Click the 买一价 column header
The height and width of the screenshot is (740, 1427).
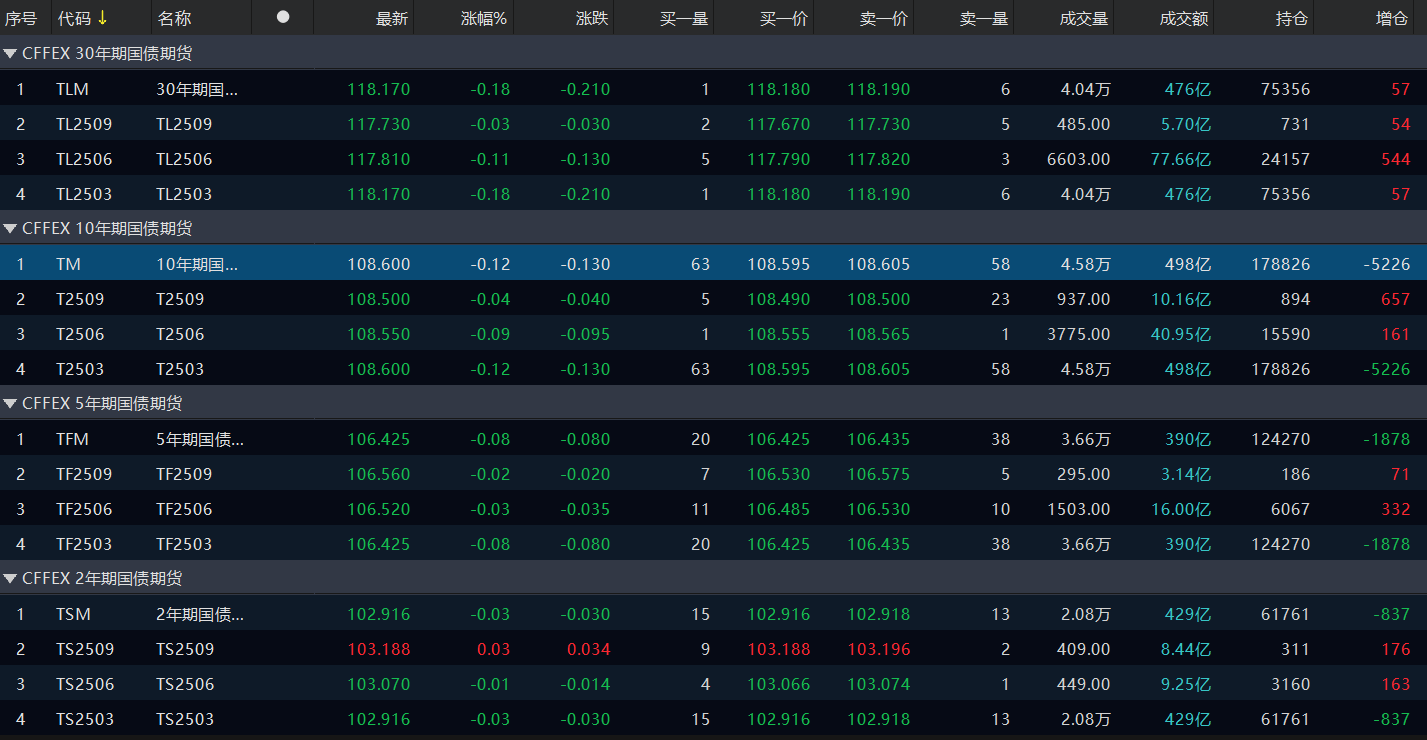pos(784,18)
